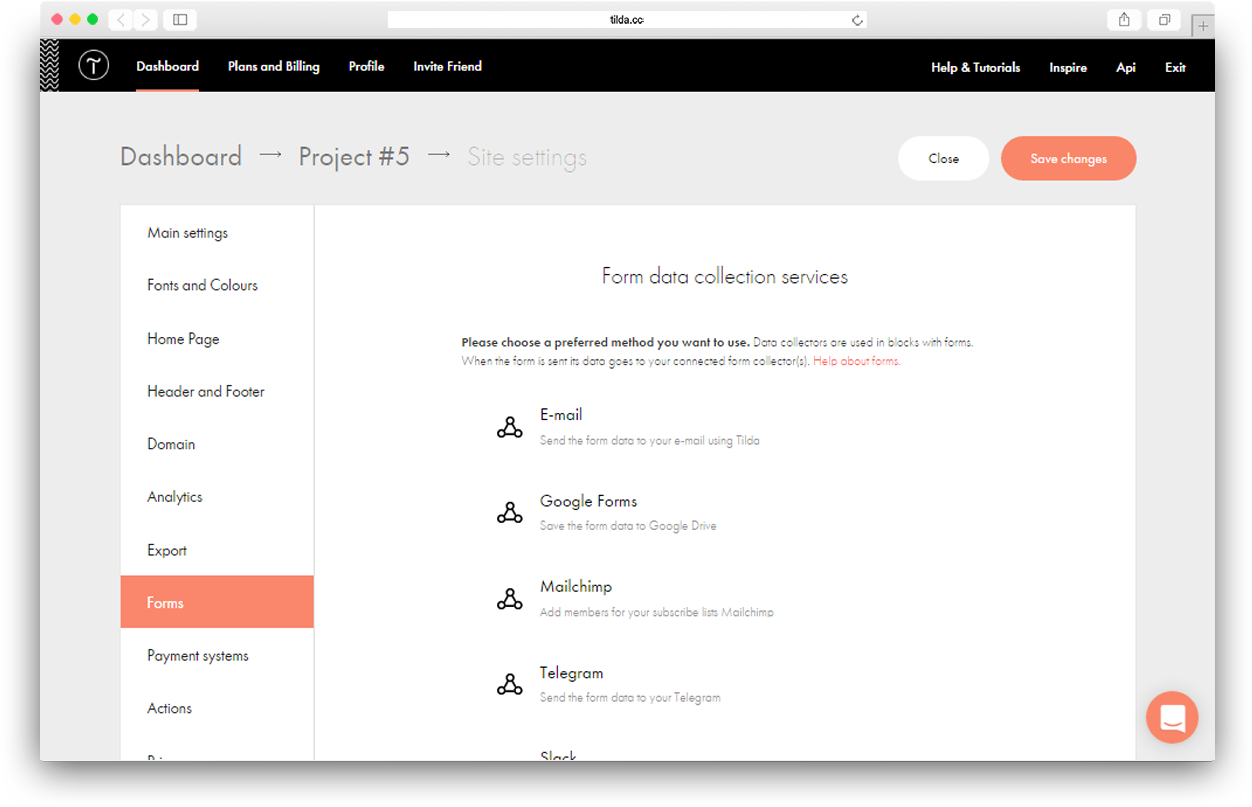This screenshot has height=807, width=1252.
Task: Open the browser tab overview icon
Action: tap(1162, 19)
